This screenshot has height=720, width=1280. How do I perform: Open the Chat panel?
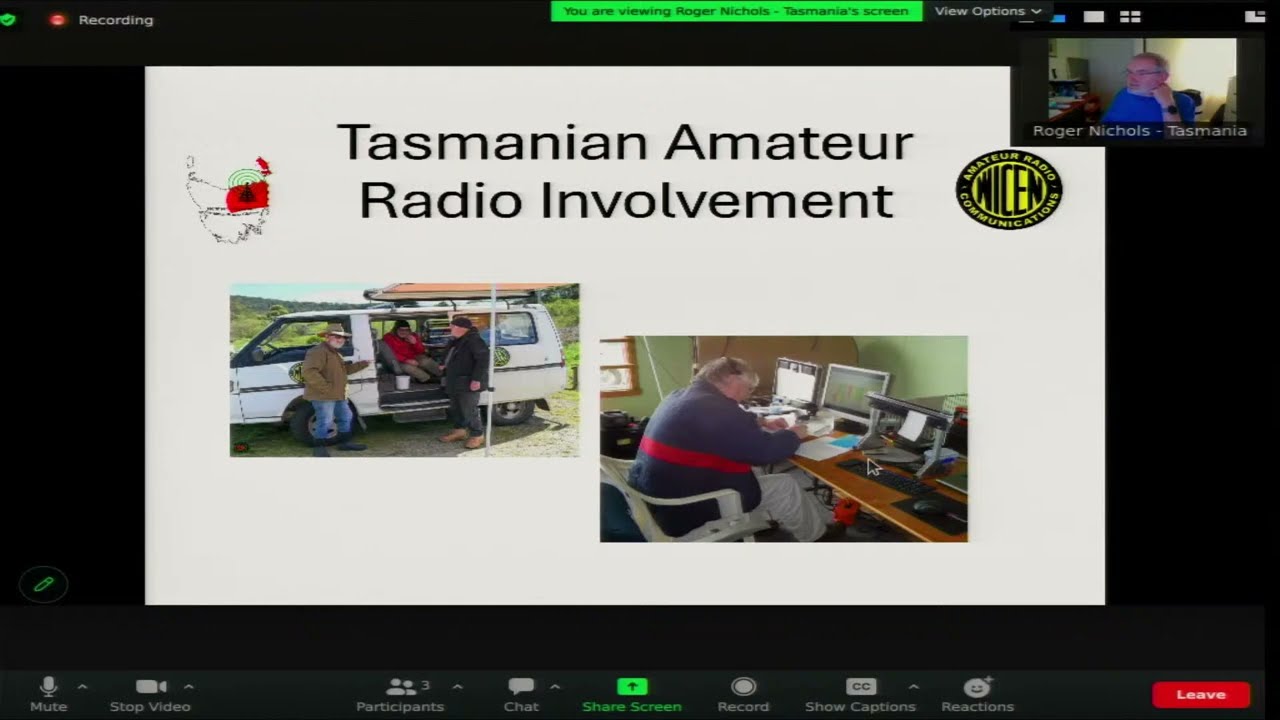[521, 694]
